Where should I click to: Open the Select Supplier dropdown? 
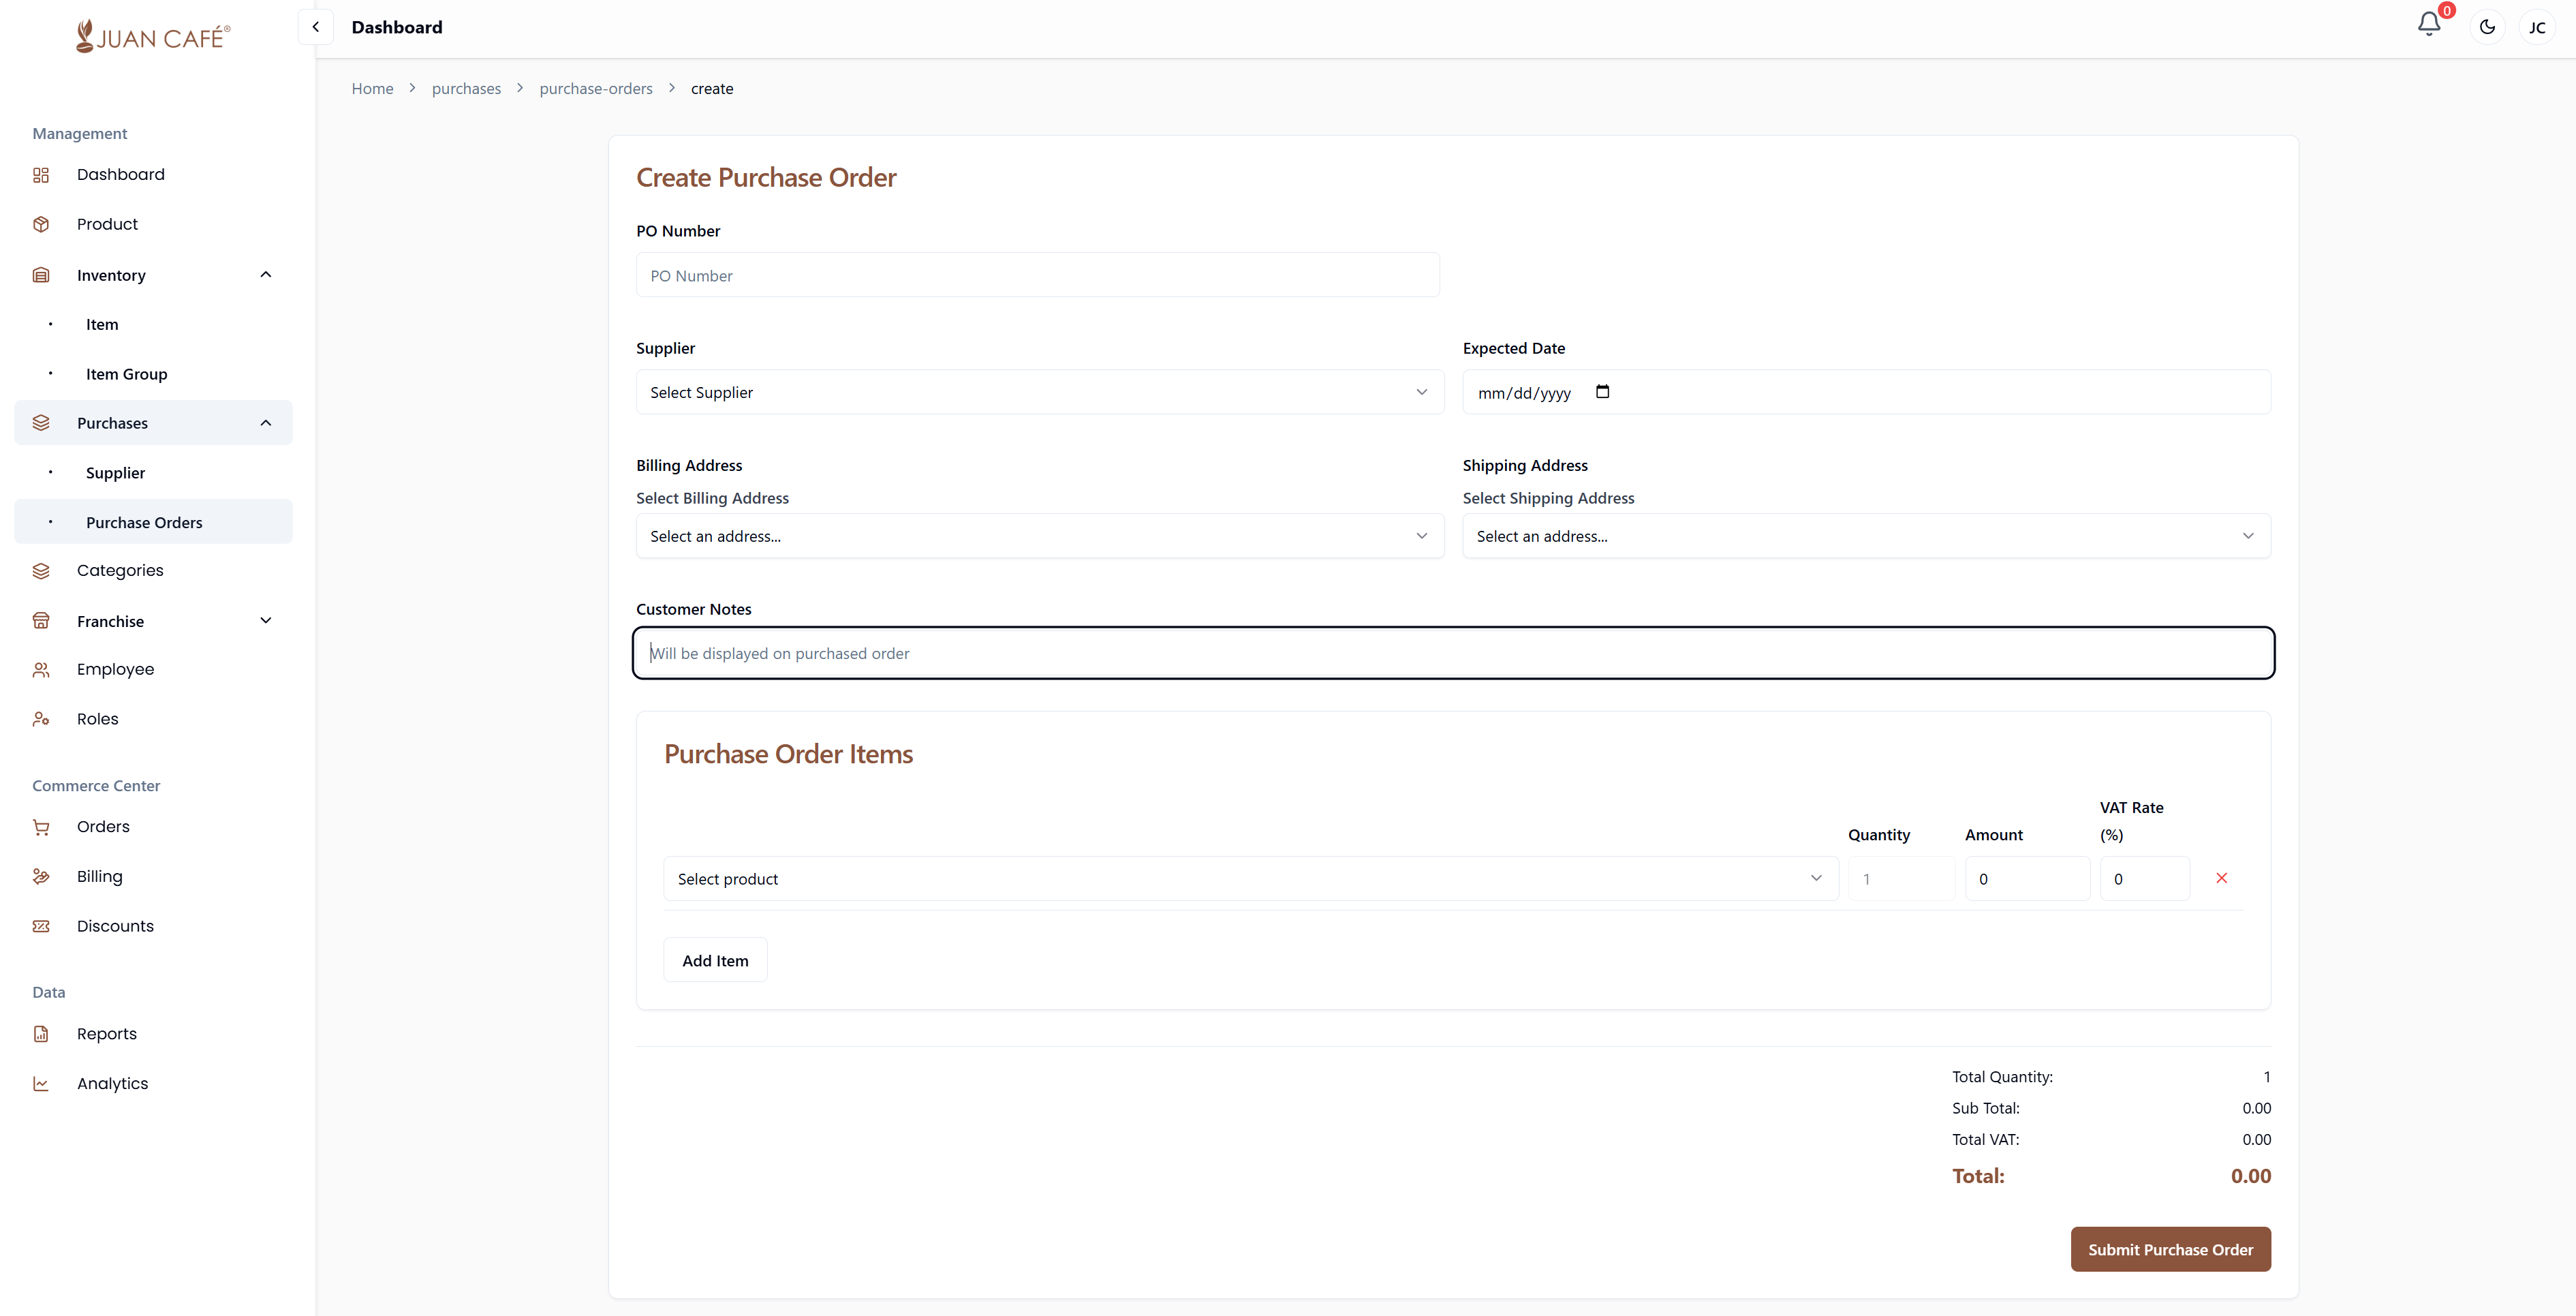1037,392
